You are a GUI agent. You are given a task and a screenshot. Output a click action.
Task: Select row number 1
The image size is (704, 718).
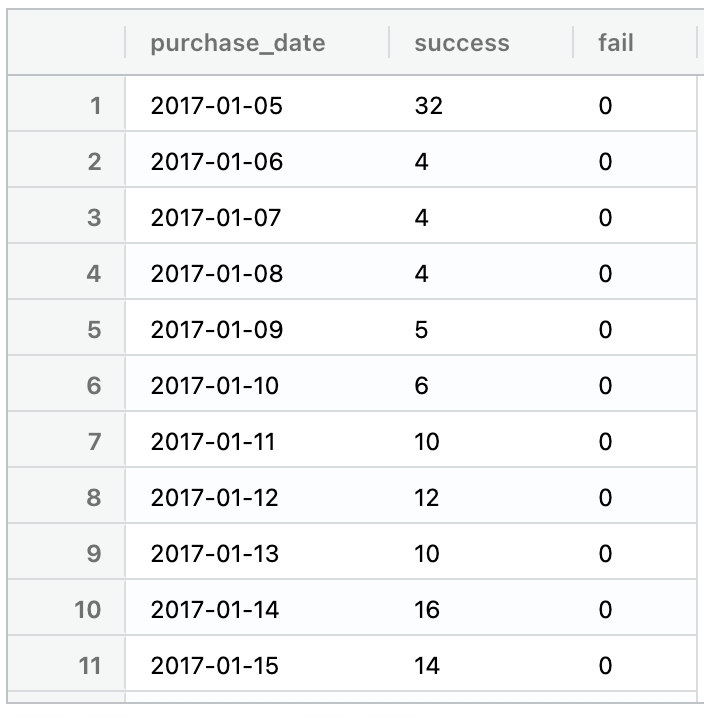[95, 105]
